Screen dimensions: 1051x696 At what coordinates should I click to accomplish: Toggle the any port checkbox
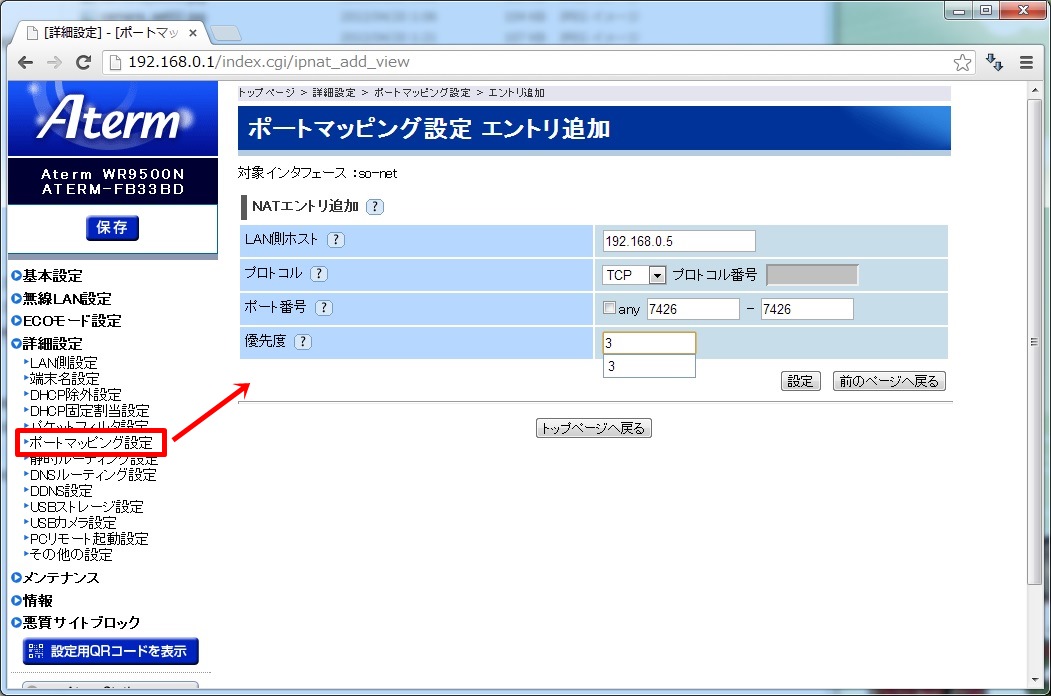tap(609, 308)
